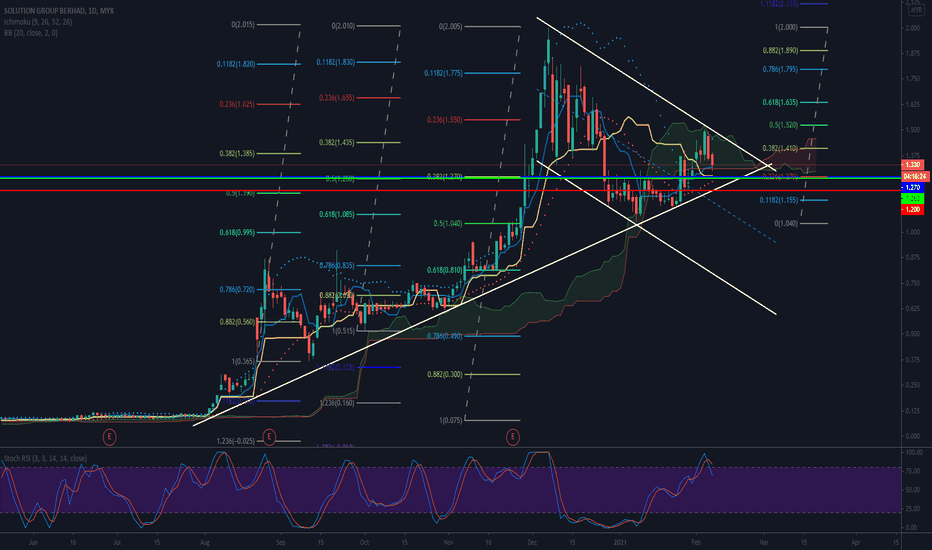Click the earnings marker below late November
The height and width of the screenshot is (550, 932).
pos(512,437)
